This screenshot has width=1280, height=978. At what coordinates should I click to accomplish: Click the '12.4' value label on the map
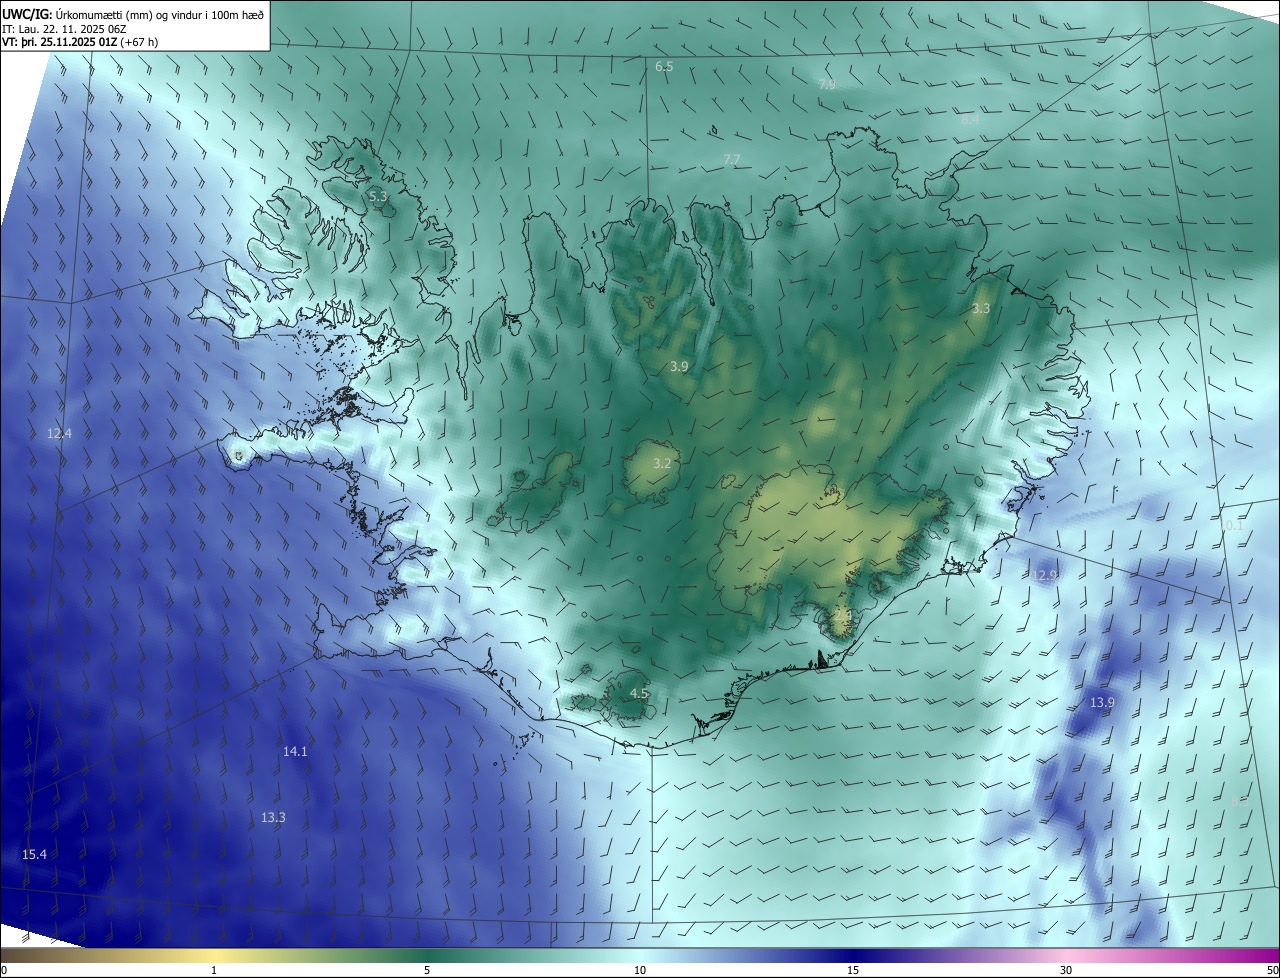coord(59,434)
